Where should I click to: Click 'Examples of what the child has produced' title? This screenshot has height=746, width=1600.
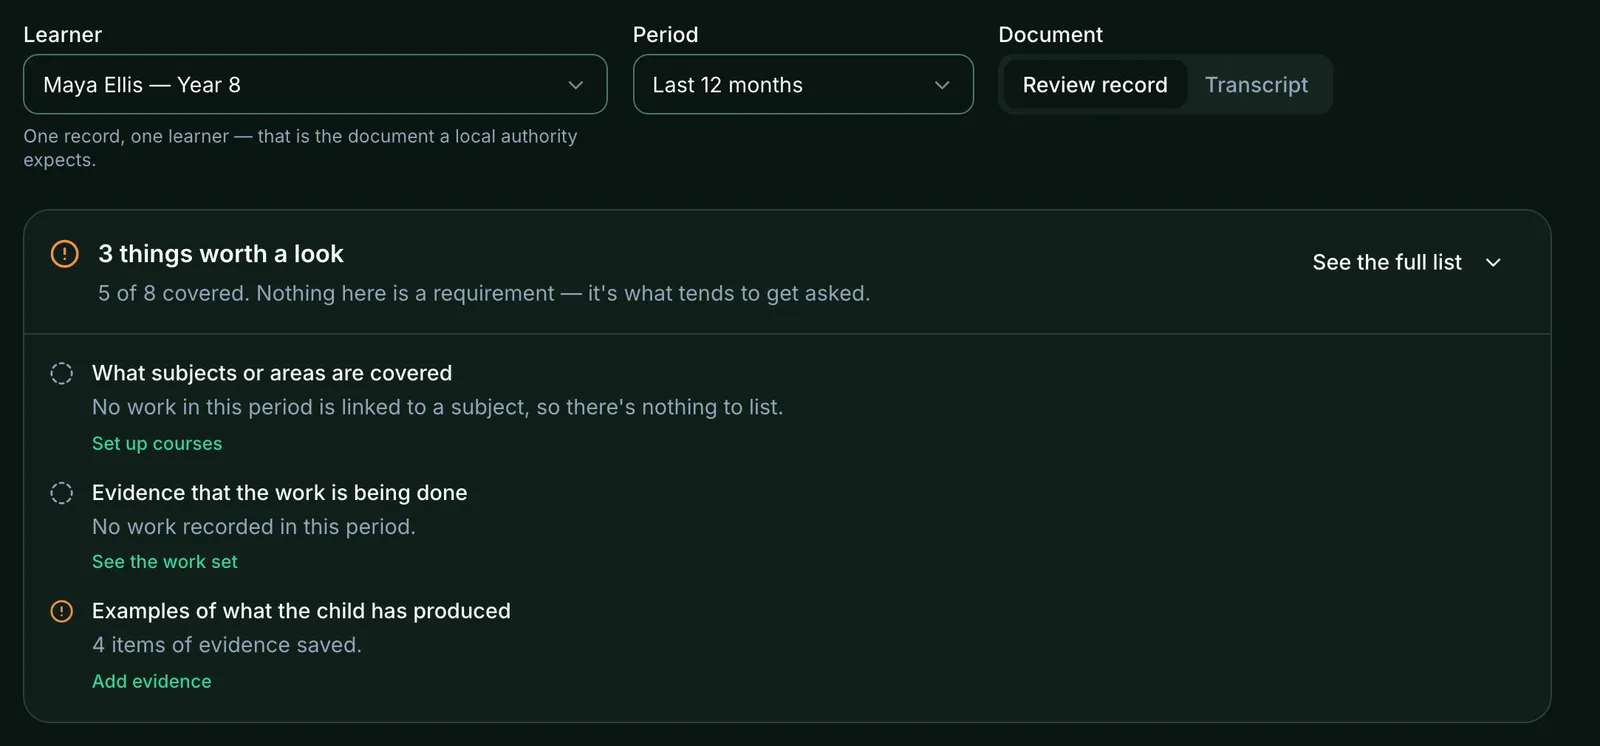(x=301, y=611)
